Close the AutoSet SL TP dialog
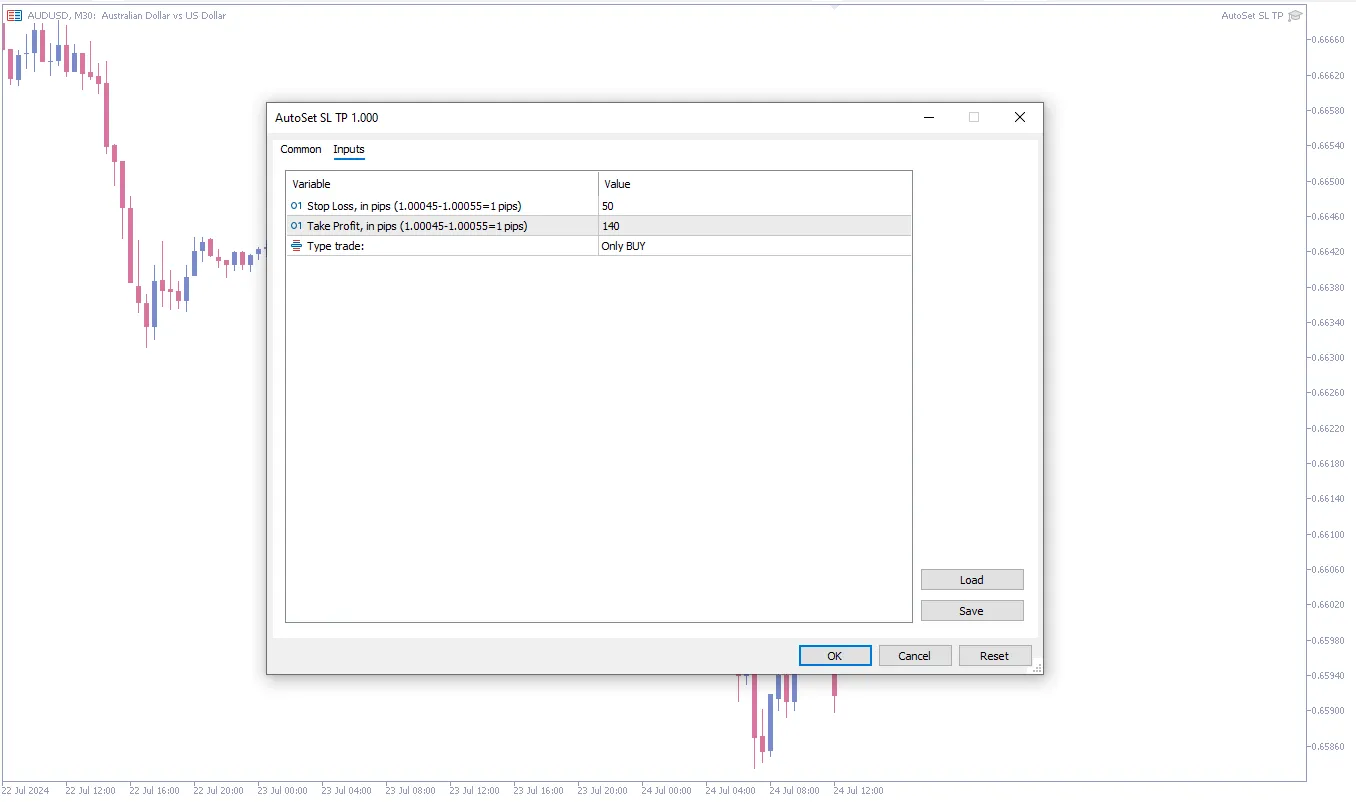 tap(1019, 117)
